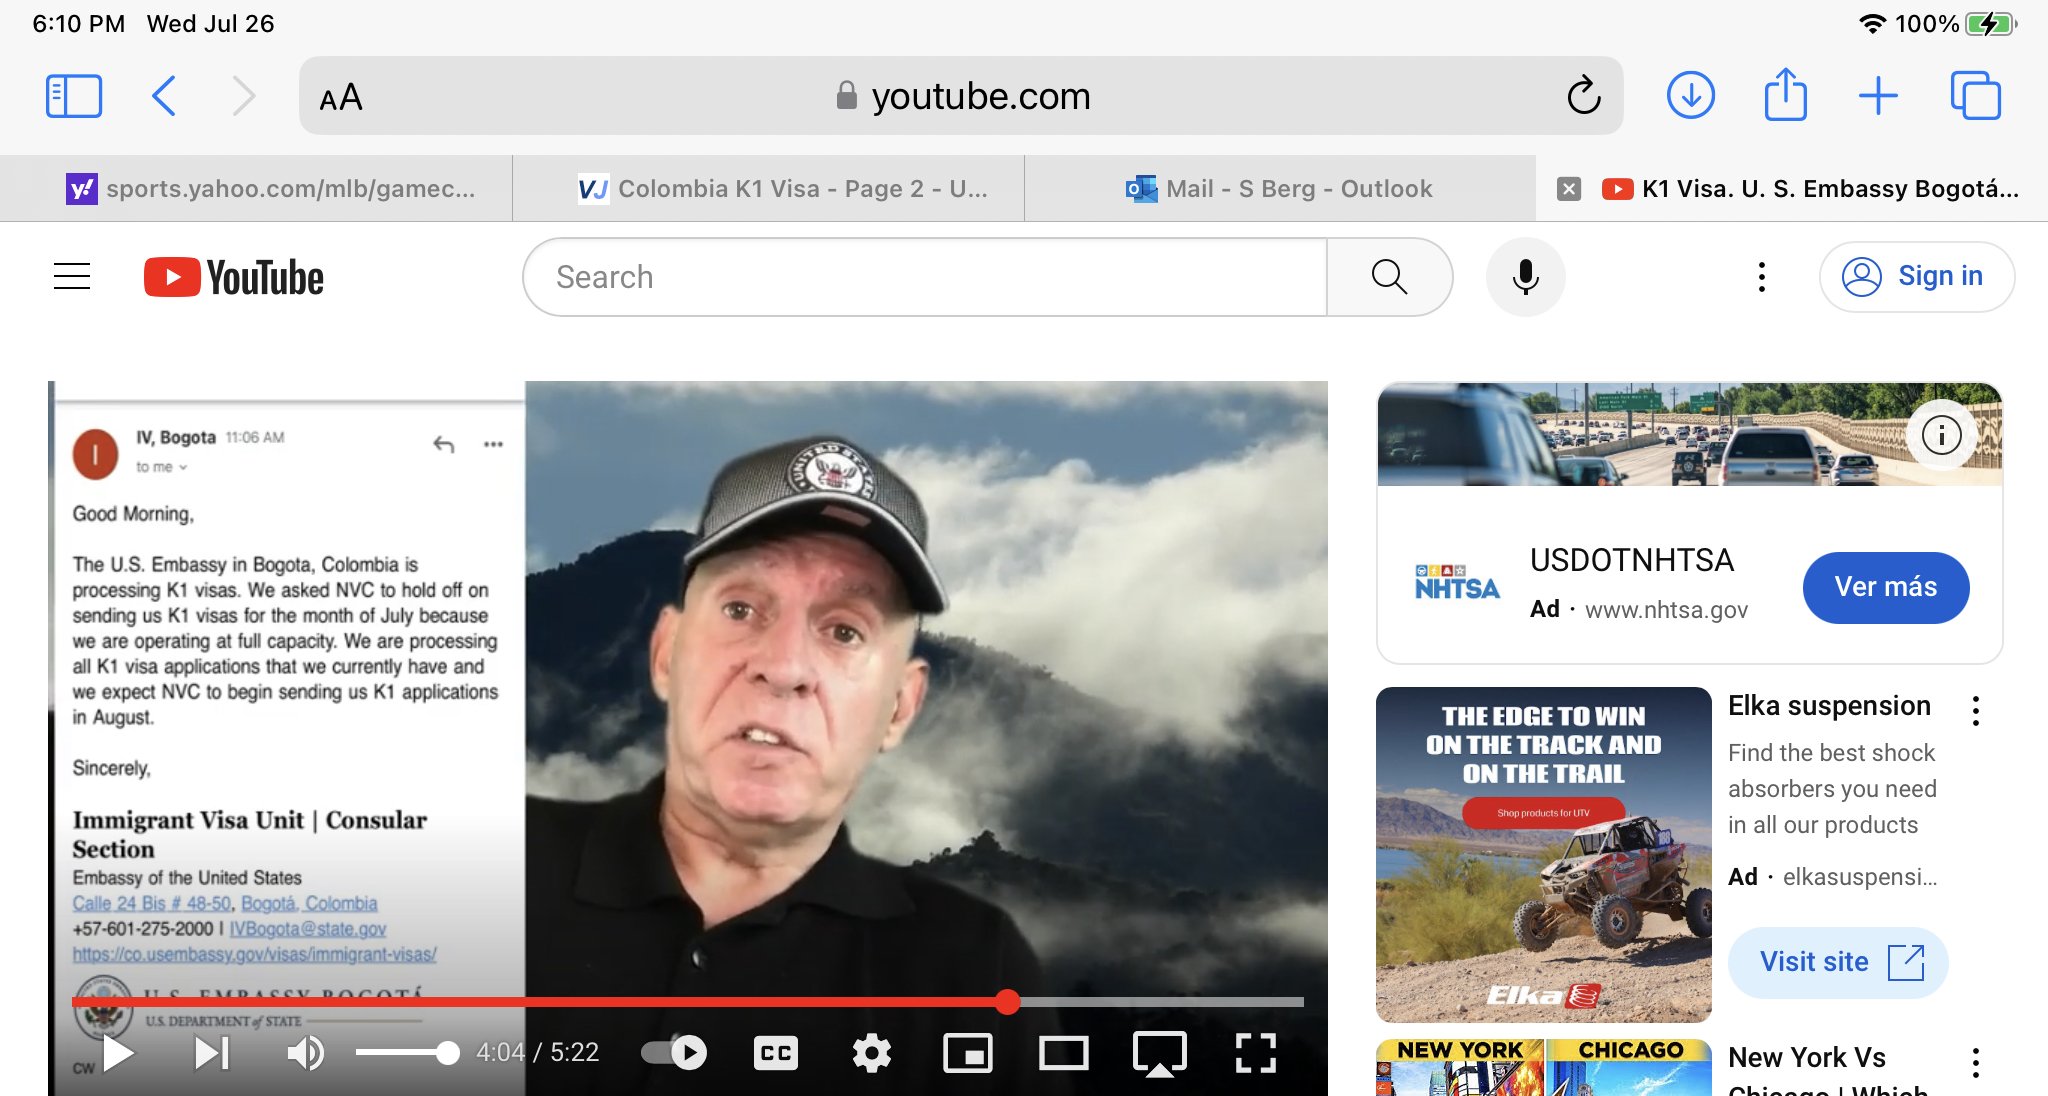Click Ver más on NHTSA ad
This screenshot has width=2048, height=1096.
click(x=1886, y=587)
